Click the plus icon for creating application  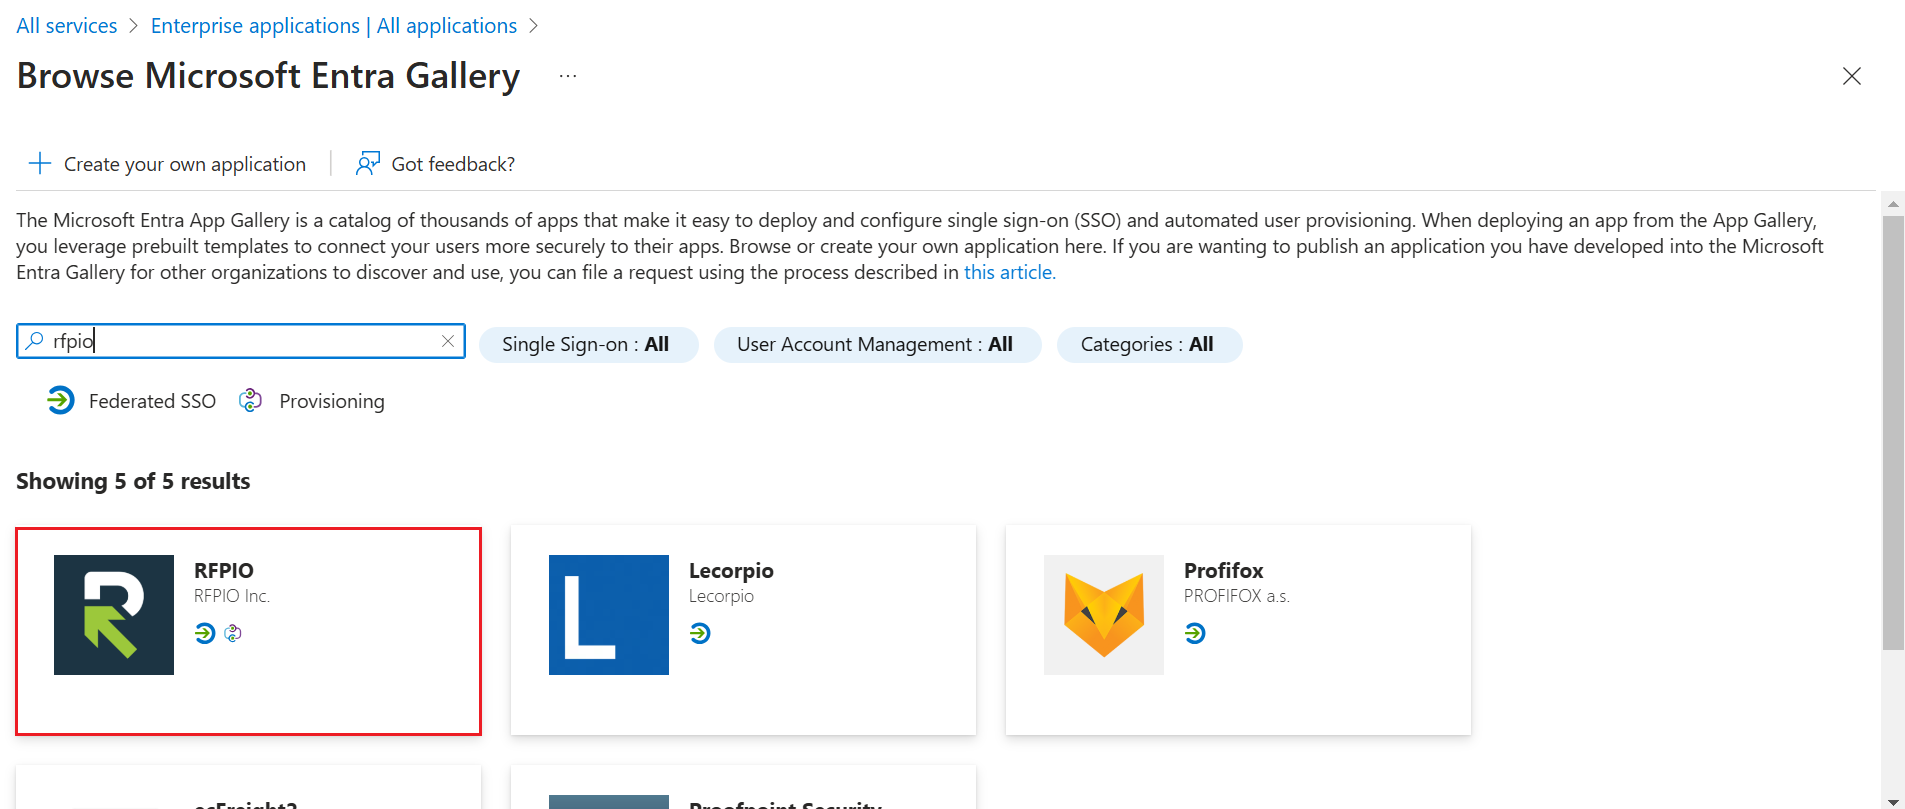click(40, 163)
